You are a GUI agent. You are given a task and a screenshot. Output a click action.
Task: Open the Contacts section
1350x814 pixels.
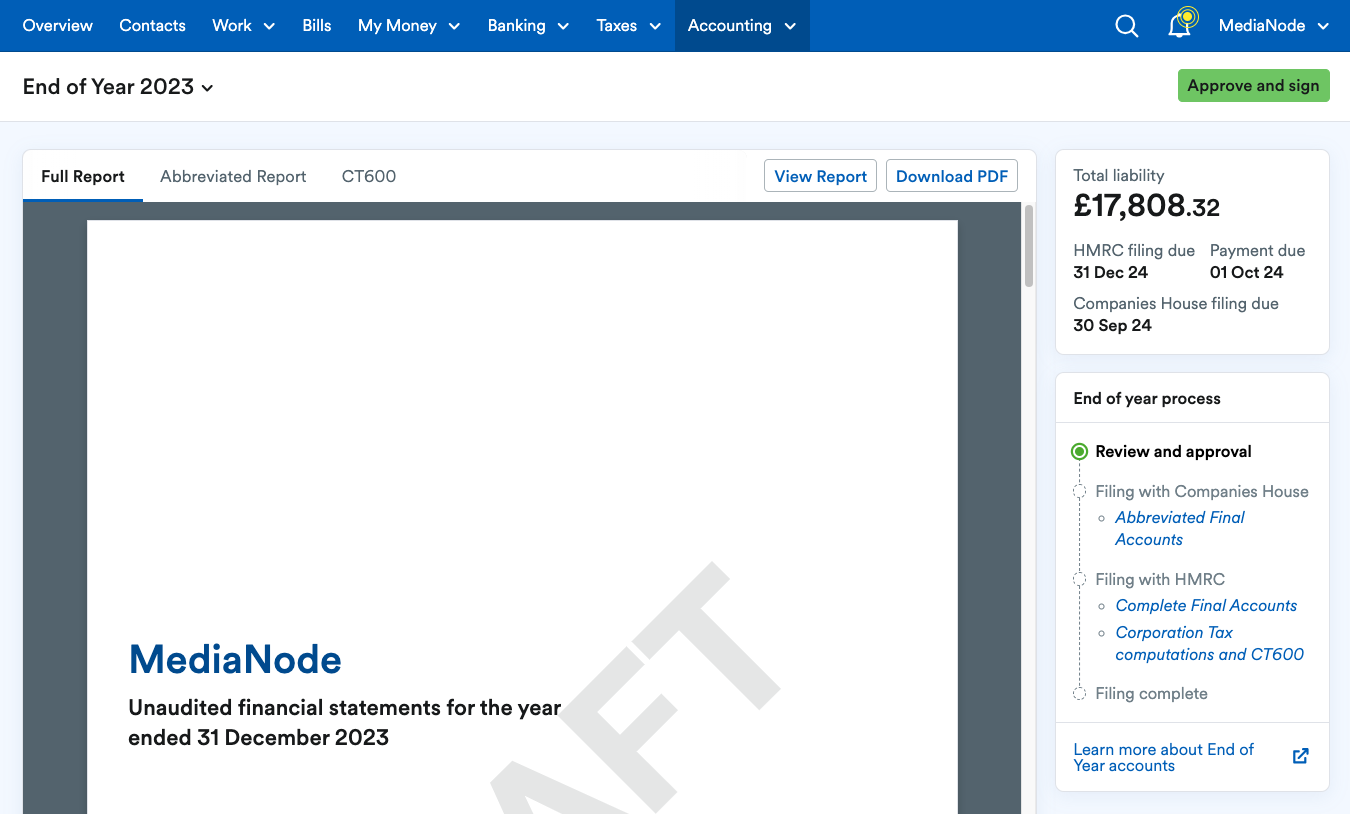[x=152, y=26]
